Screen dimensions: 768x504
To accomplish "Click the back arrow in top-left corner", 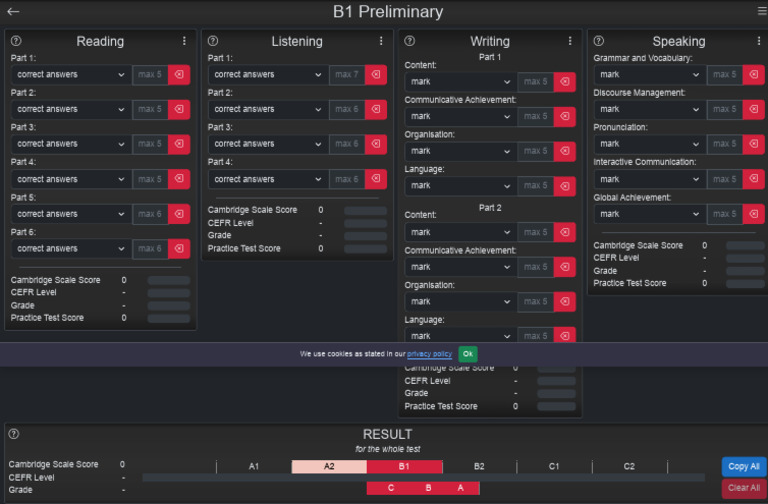I will coord(13,12).
